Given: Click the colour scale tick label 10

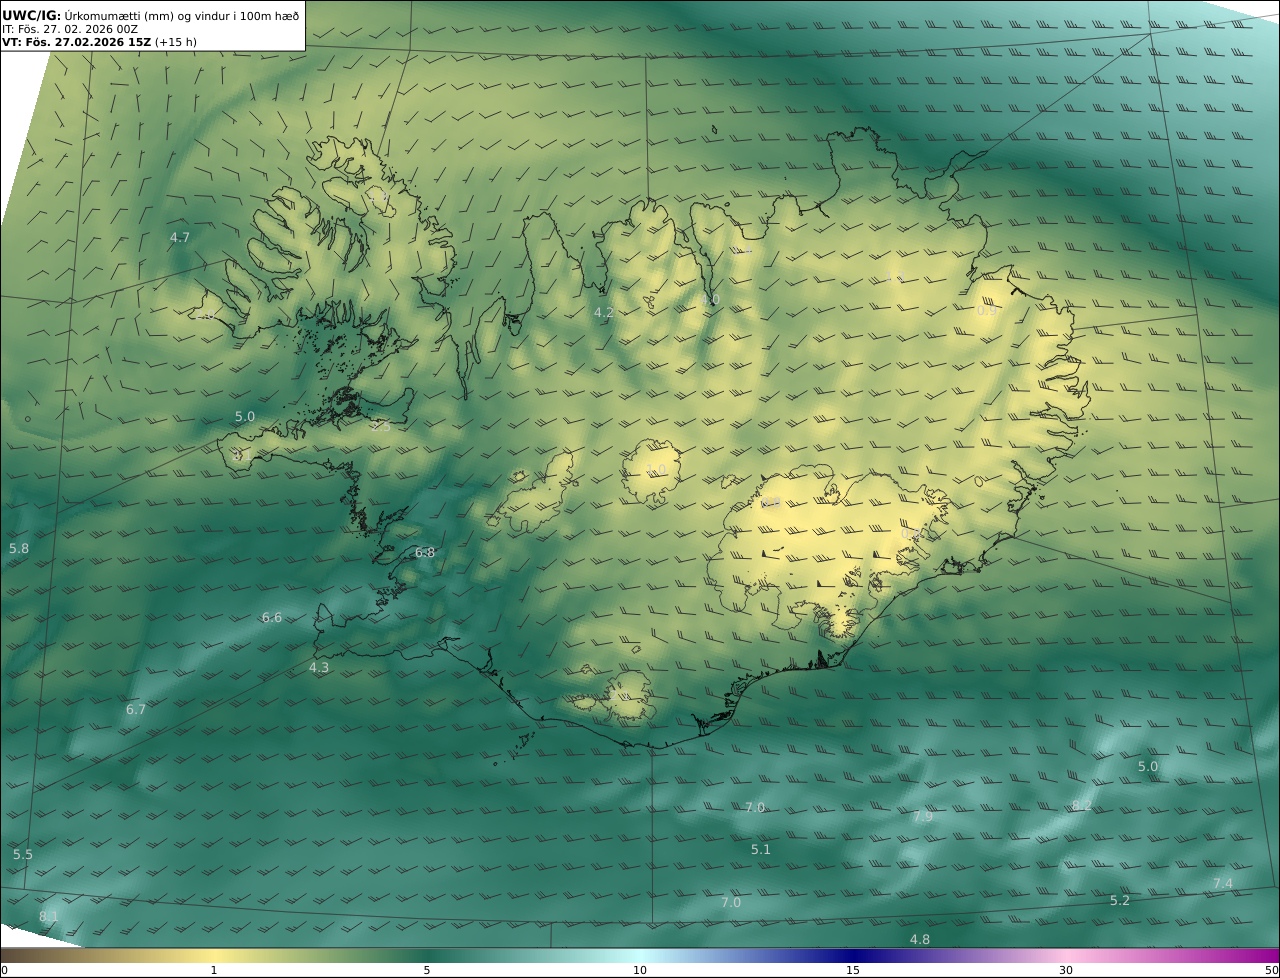Looking at the screenshot, I should tap(640, 970).
